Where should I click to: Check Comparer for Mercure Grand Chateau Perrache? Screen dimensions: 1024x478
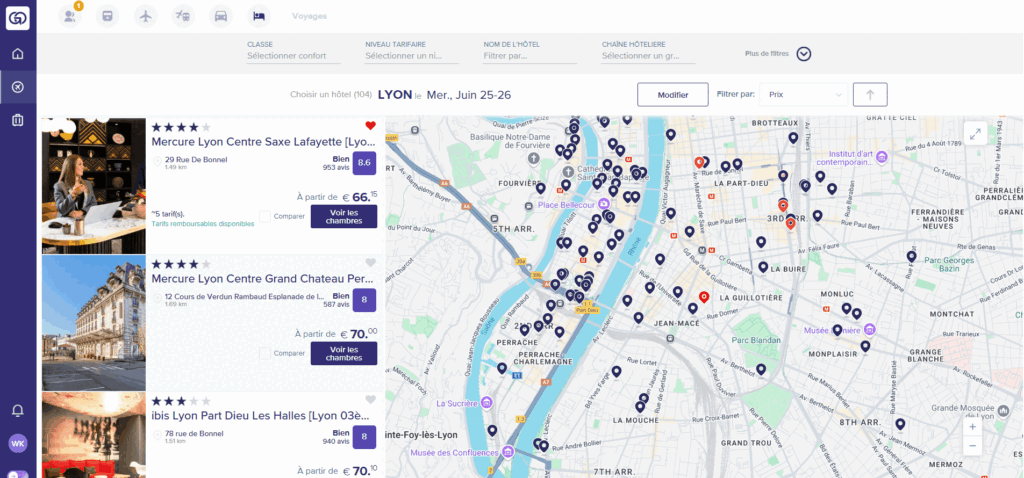coord(265,353)
